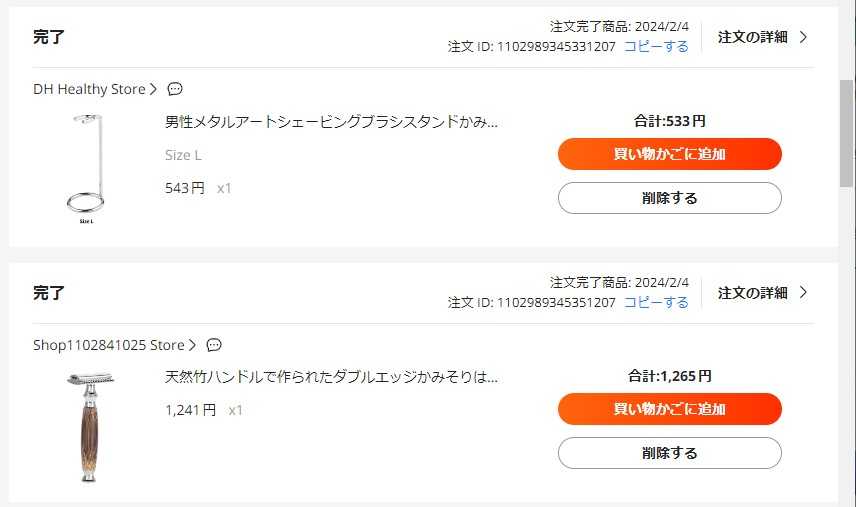The width and height of the screenshot is (856, 507).
Task: Click the Size L variant label
Action: 183,155
